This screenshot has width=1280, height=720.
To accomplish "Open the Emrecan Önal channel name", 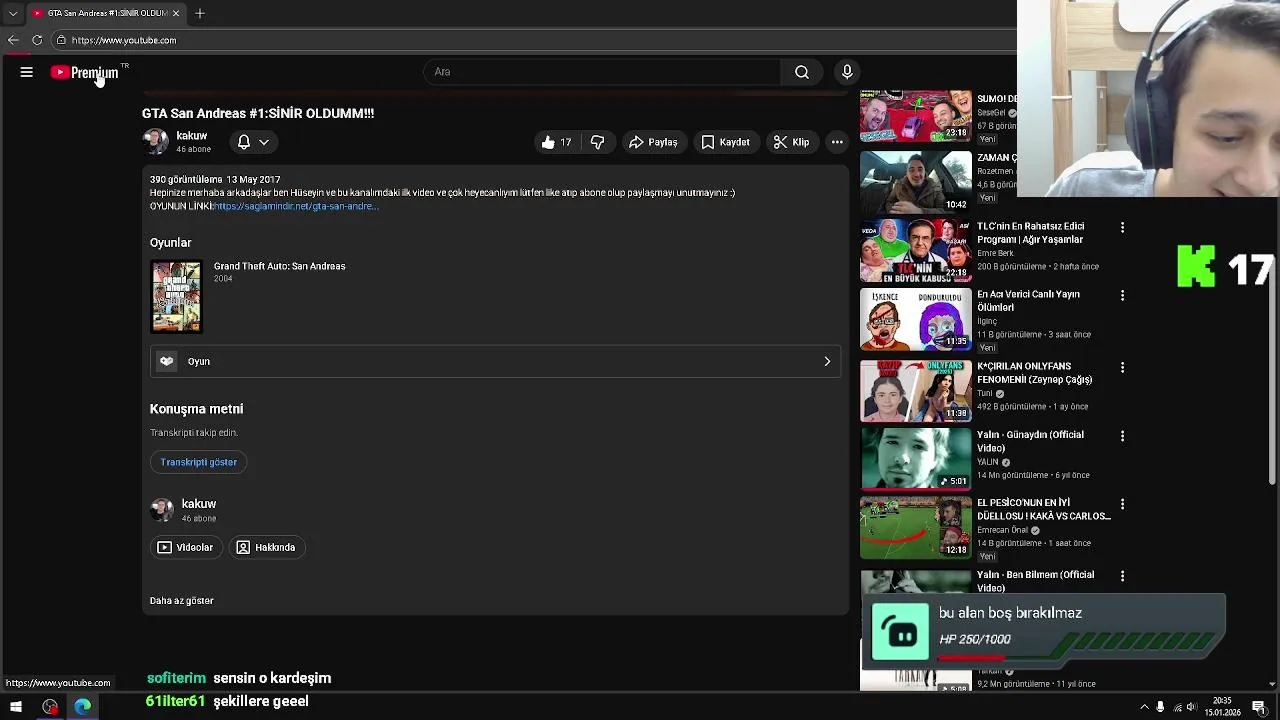I will coord(1003,530).
